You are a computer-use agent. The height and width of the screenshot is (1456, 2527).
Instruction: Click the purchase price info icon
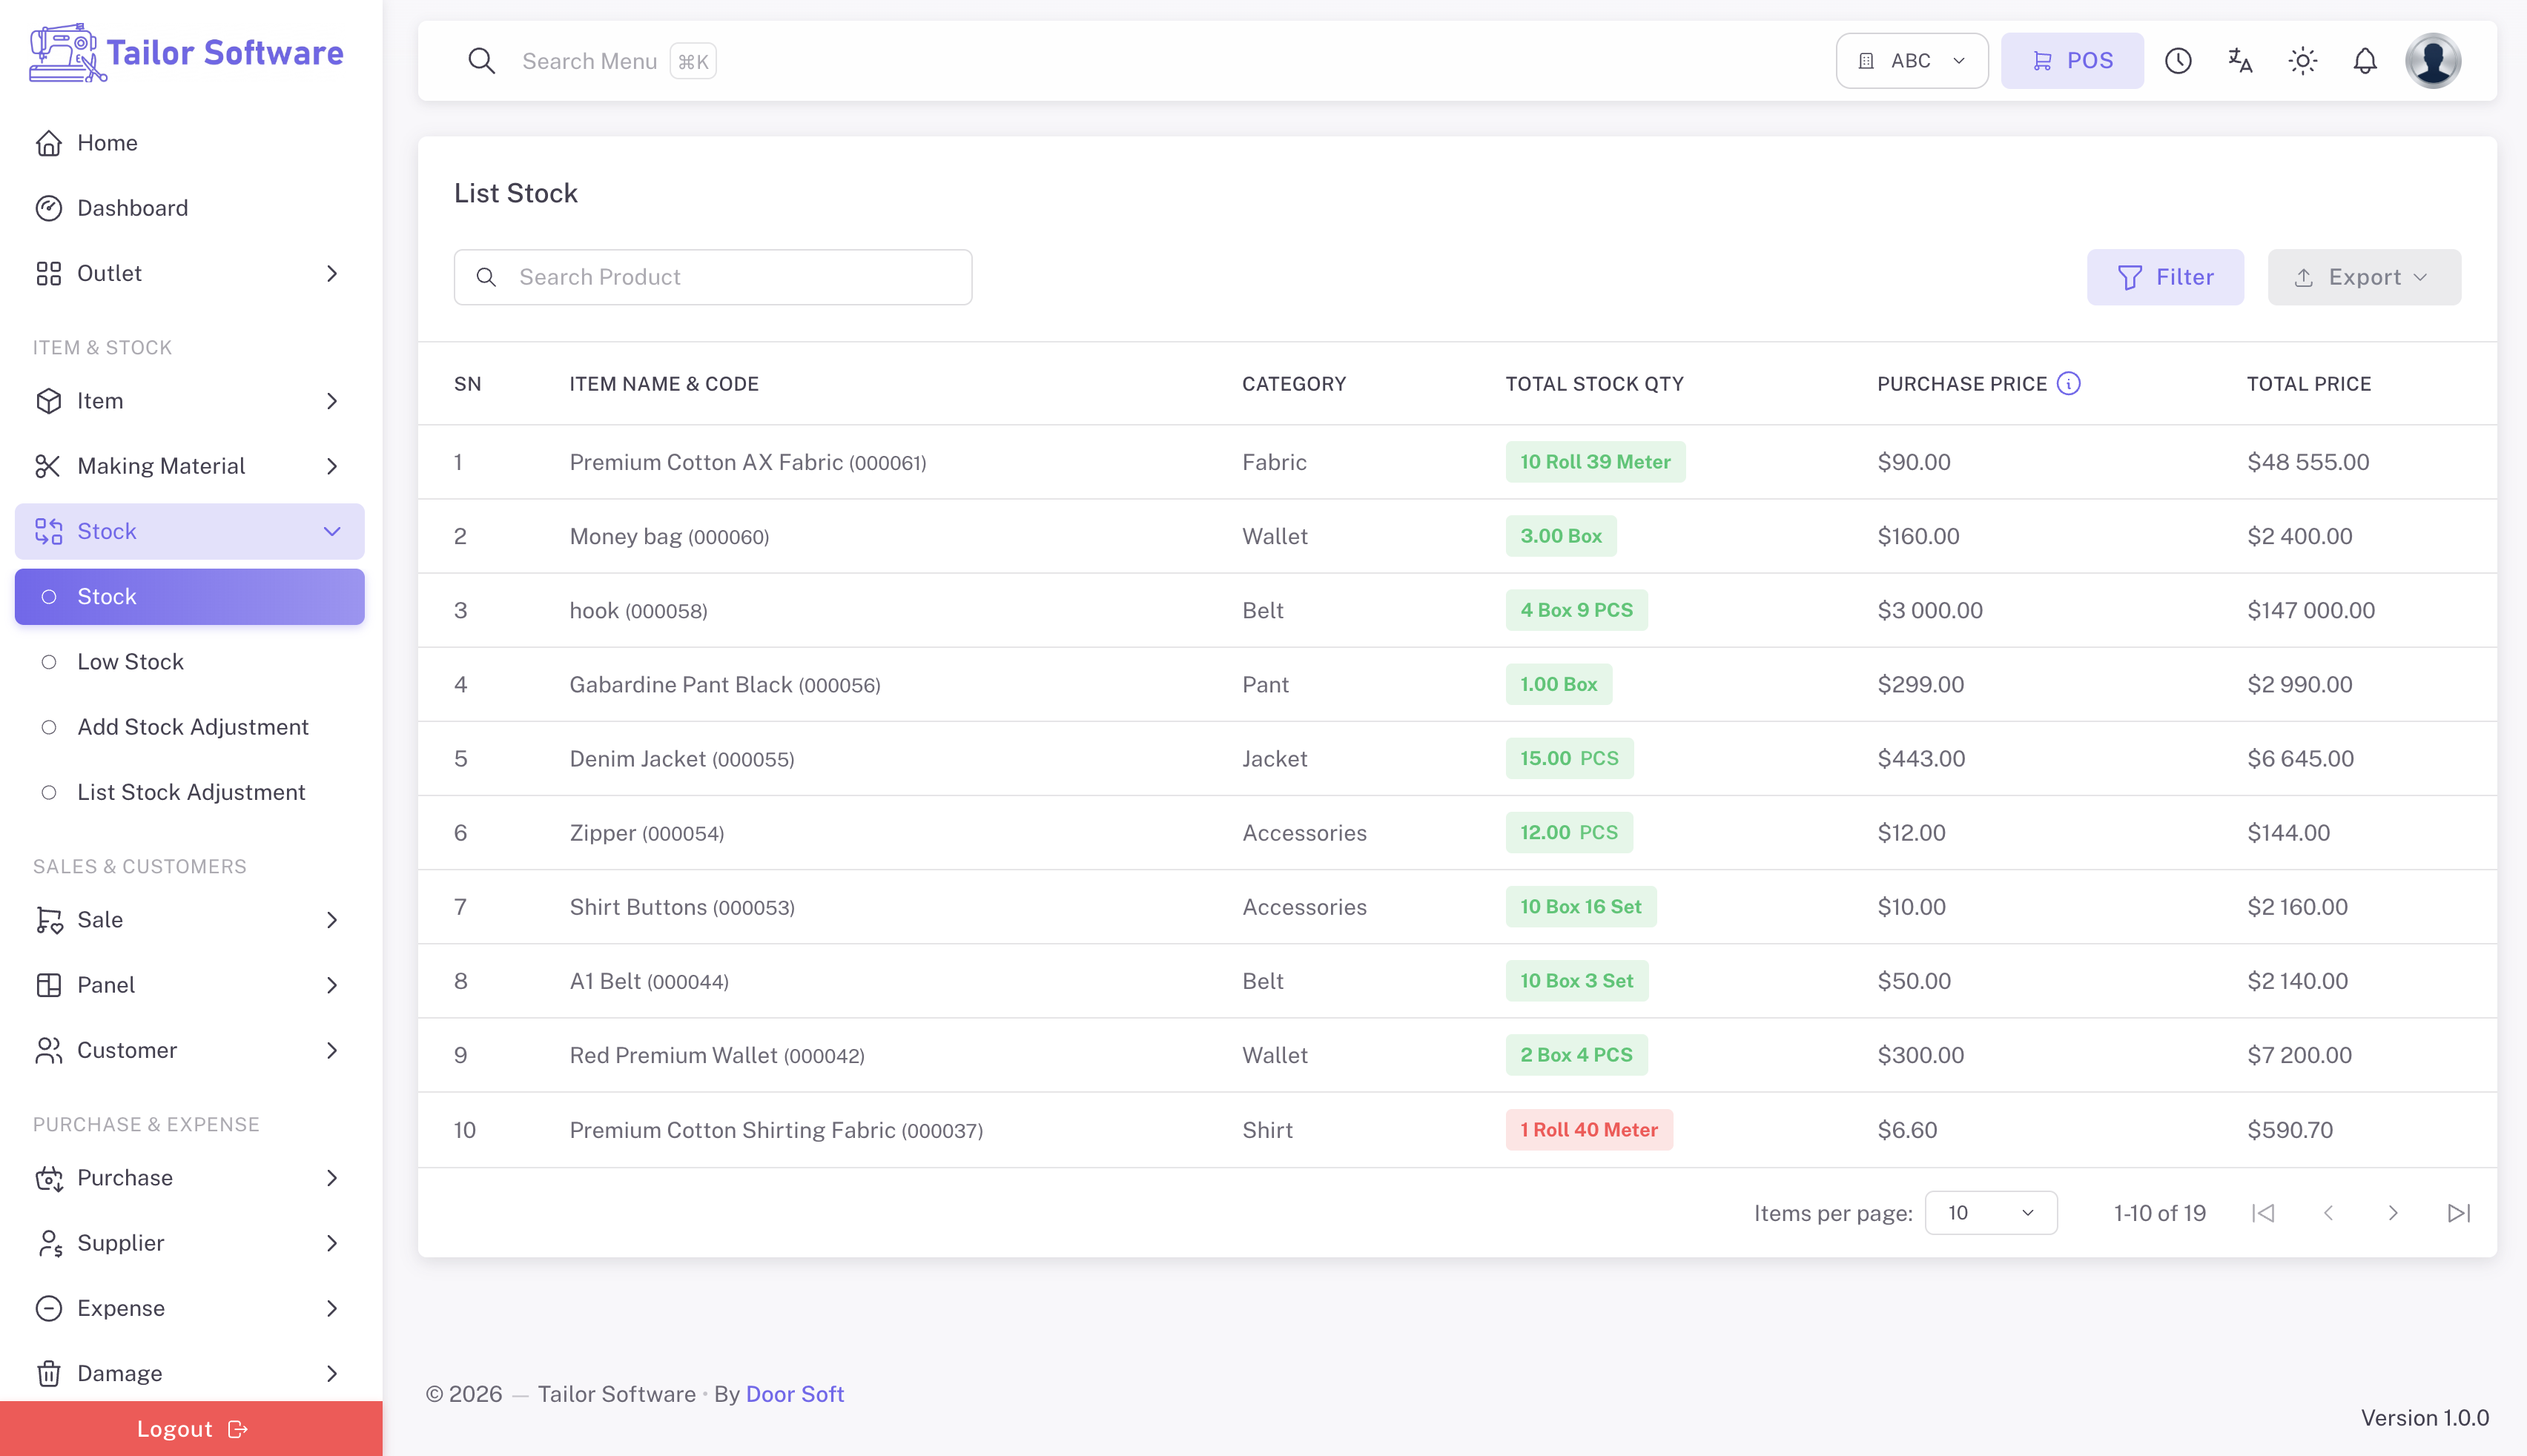pos(2068,383)
